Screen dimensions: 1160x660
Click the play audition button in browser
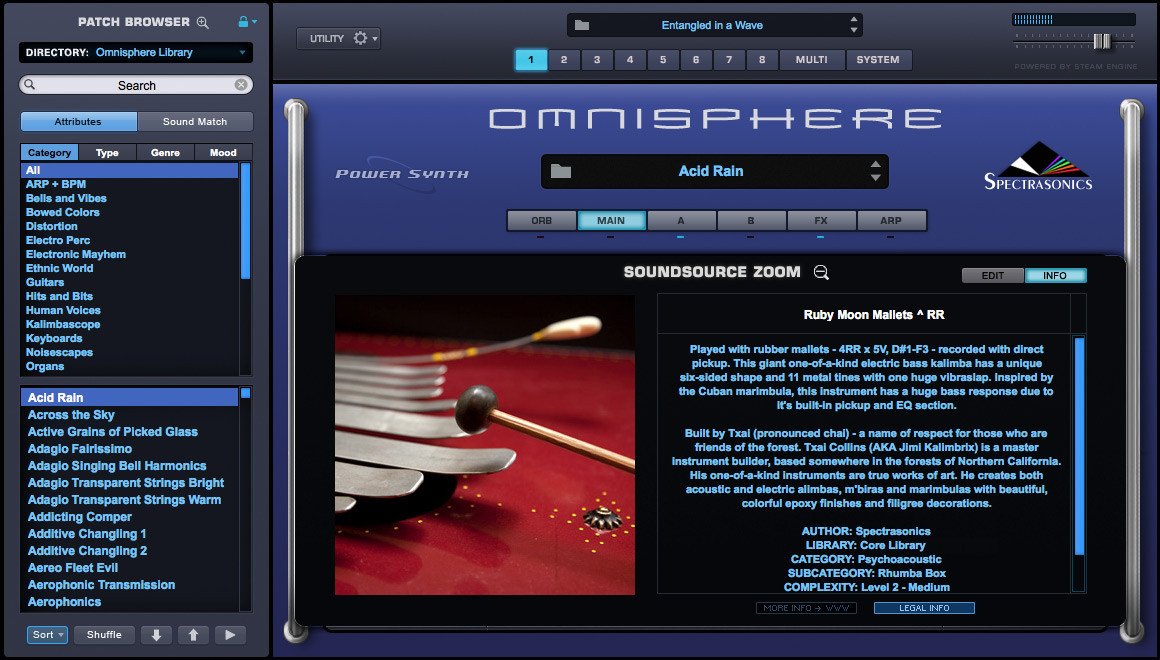(230, 635)
